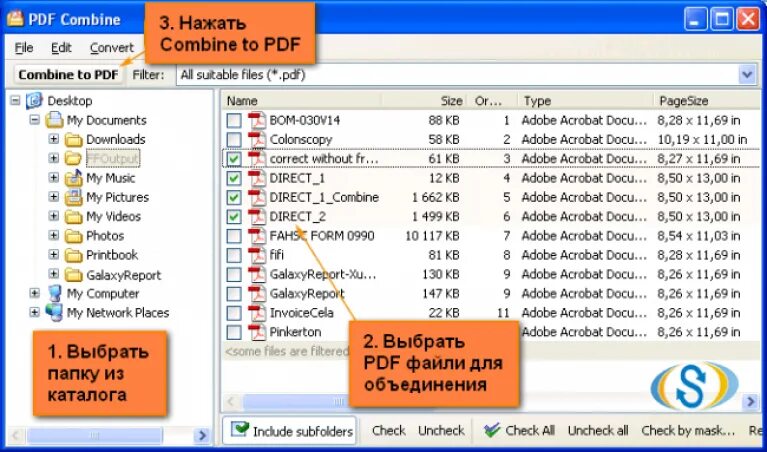767x452 pixels.
Task: Select the My Documents folder icon
Action: pyautogui.click(x=54, y=120)
